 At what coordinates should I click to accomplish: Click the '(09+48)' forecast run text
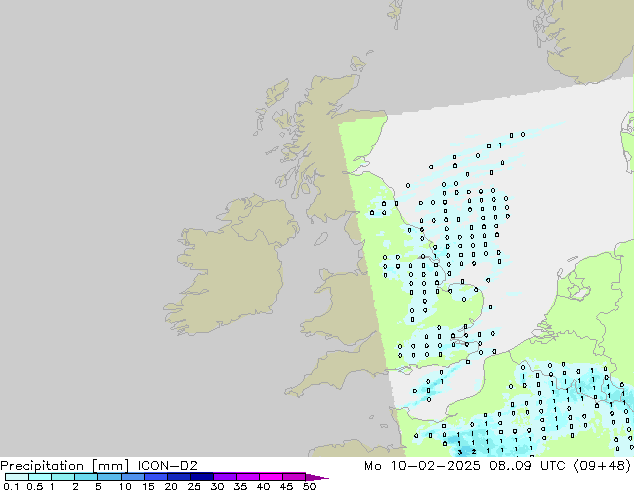click(x=602, y=466)
